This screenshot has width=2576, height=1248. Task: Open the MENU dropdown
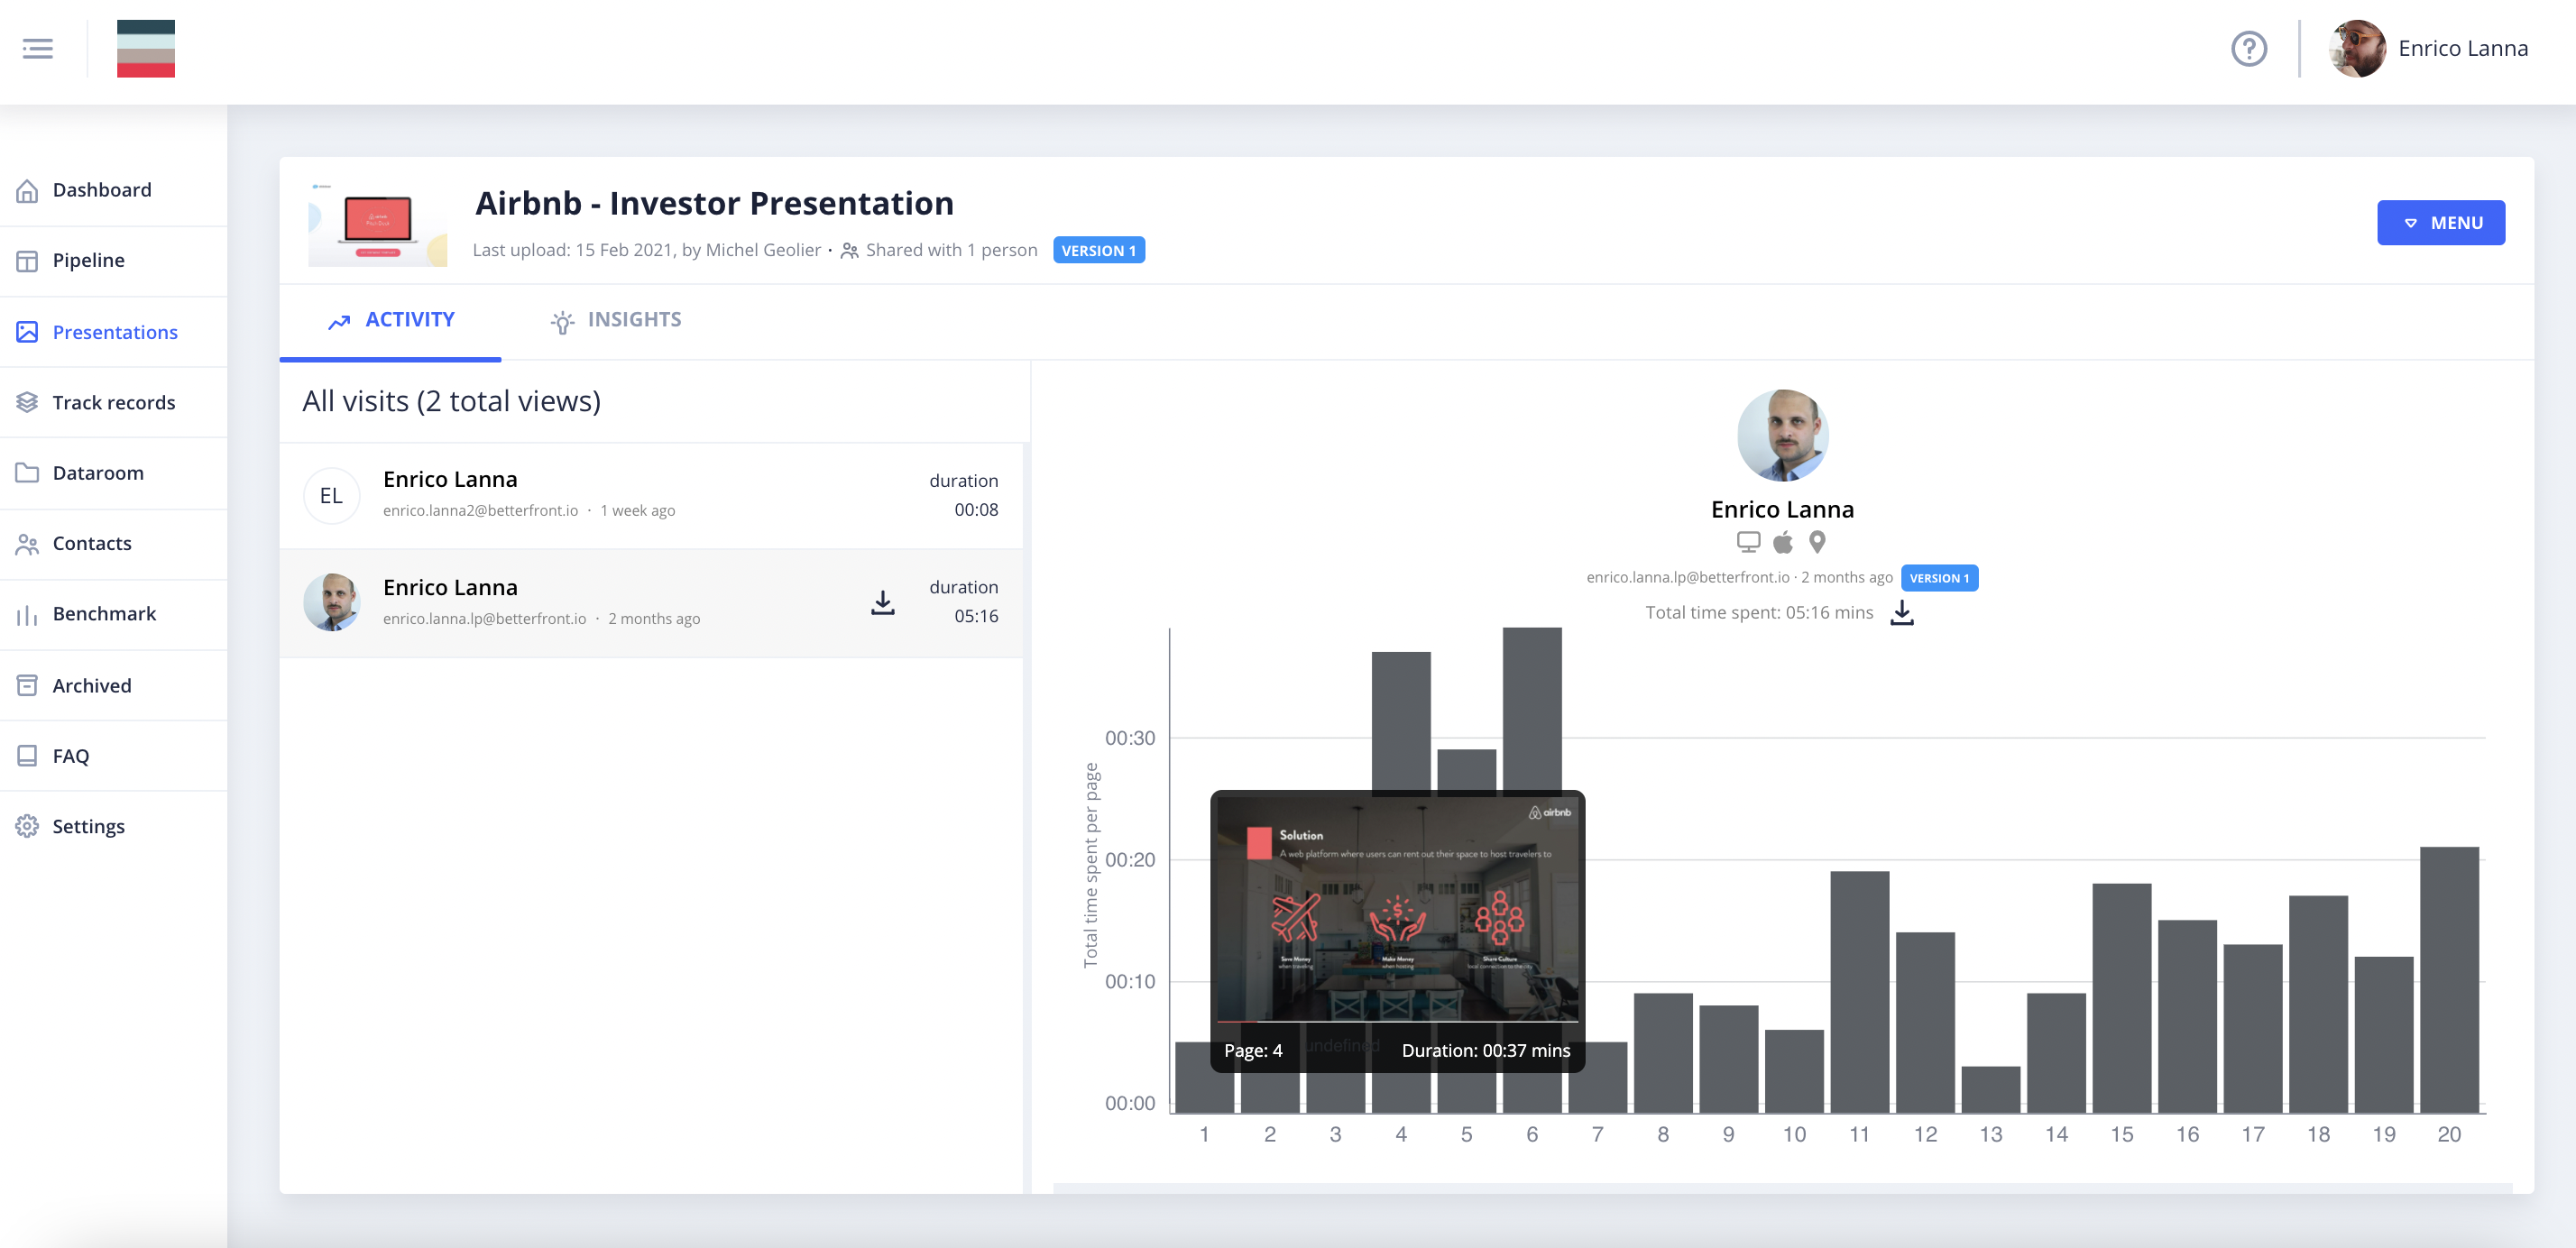tap(2442, 222)
